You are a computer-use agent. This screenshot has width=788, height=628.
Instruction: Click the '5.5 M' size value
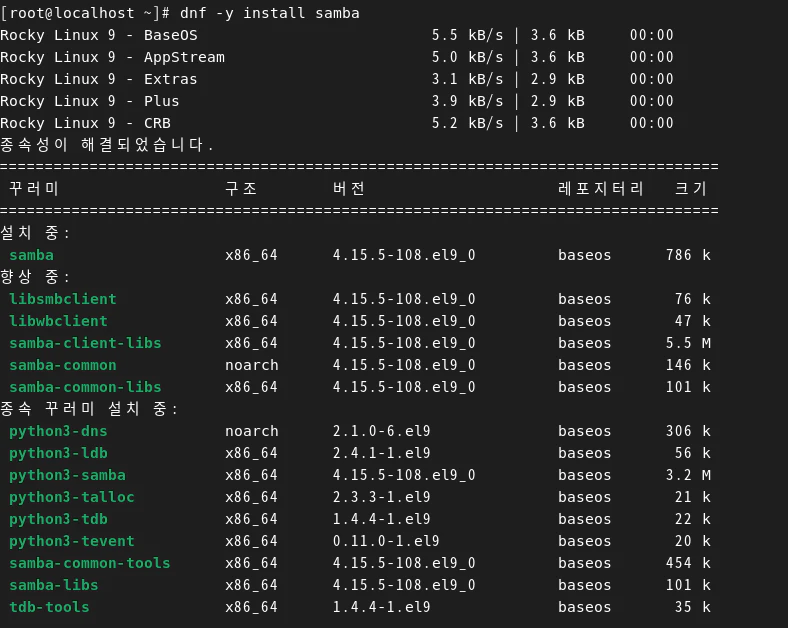point(688,344)
